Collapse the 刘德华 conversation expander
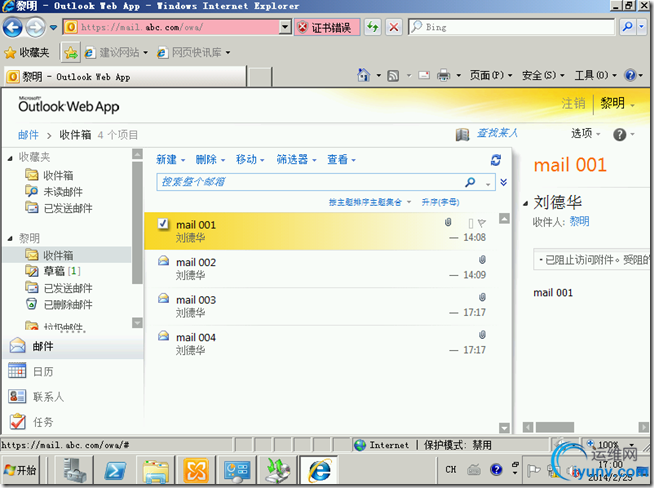Viewport: 654px width, 488px height. coord(526,204)
